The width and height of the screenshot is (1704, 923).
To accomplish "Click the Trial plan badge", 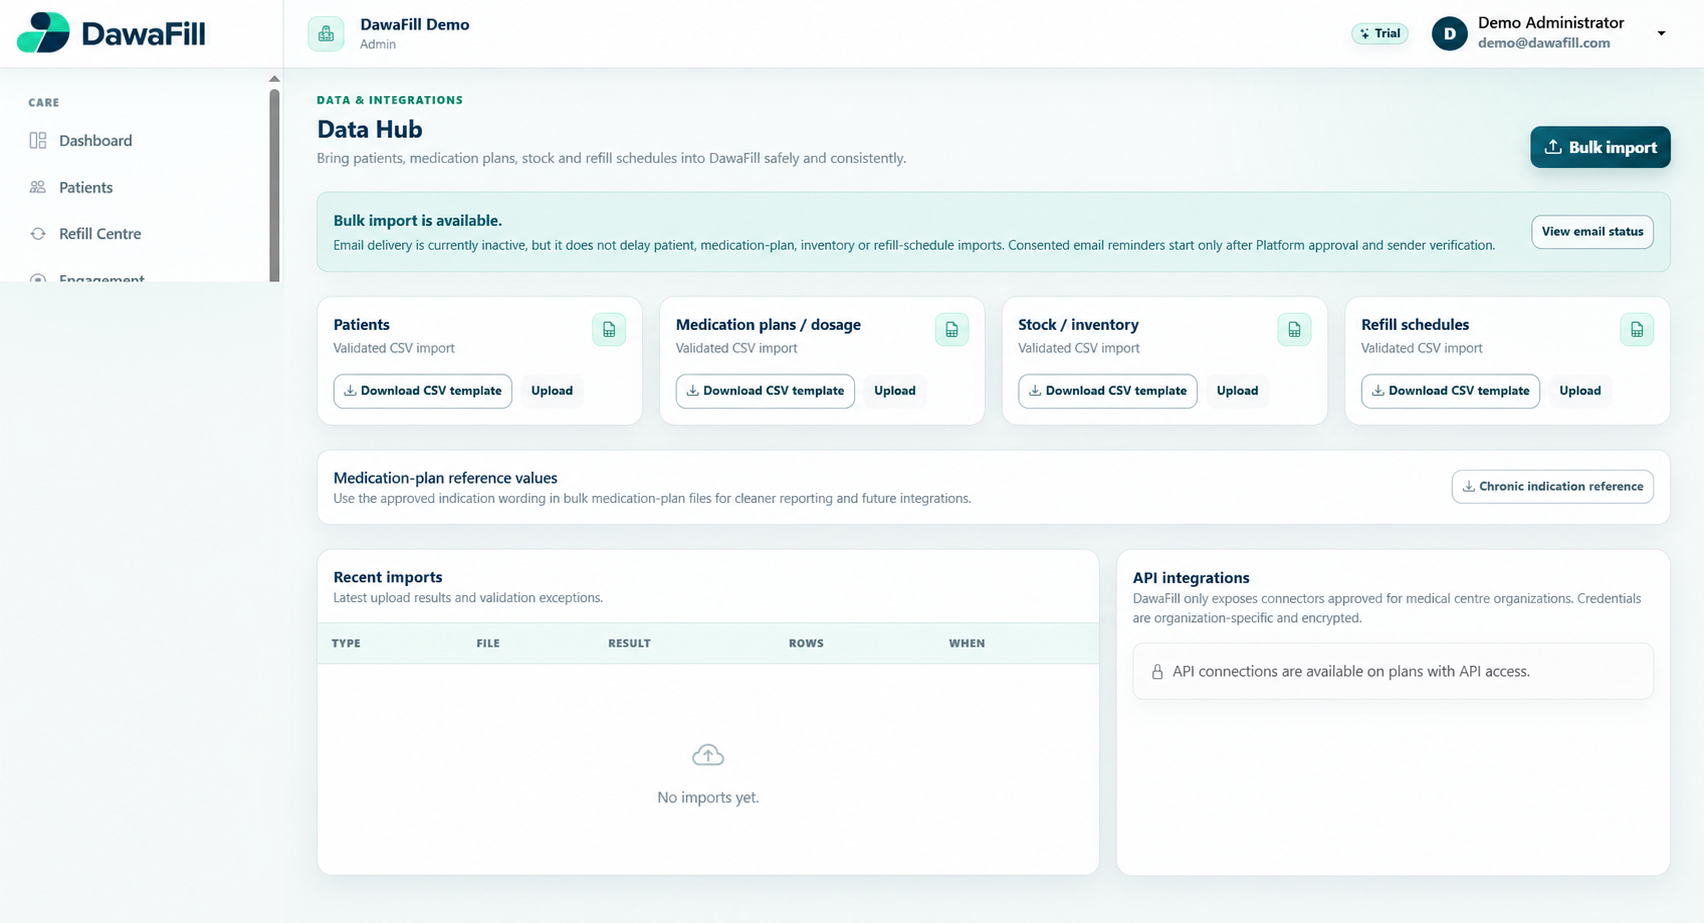I will (x=1380, y=33).
